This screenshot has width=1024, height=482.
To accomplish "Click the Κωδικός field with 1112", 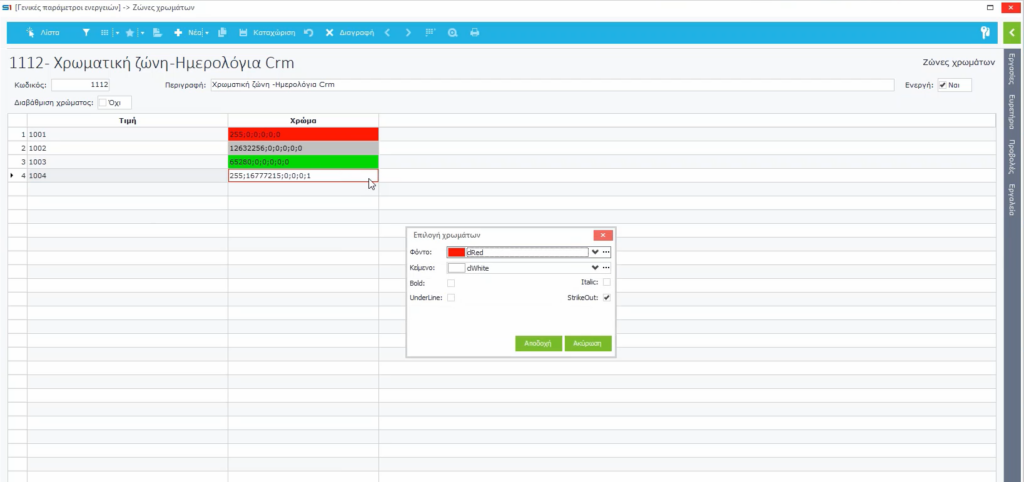I will [81, 85].
